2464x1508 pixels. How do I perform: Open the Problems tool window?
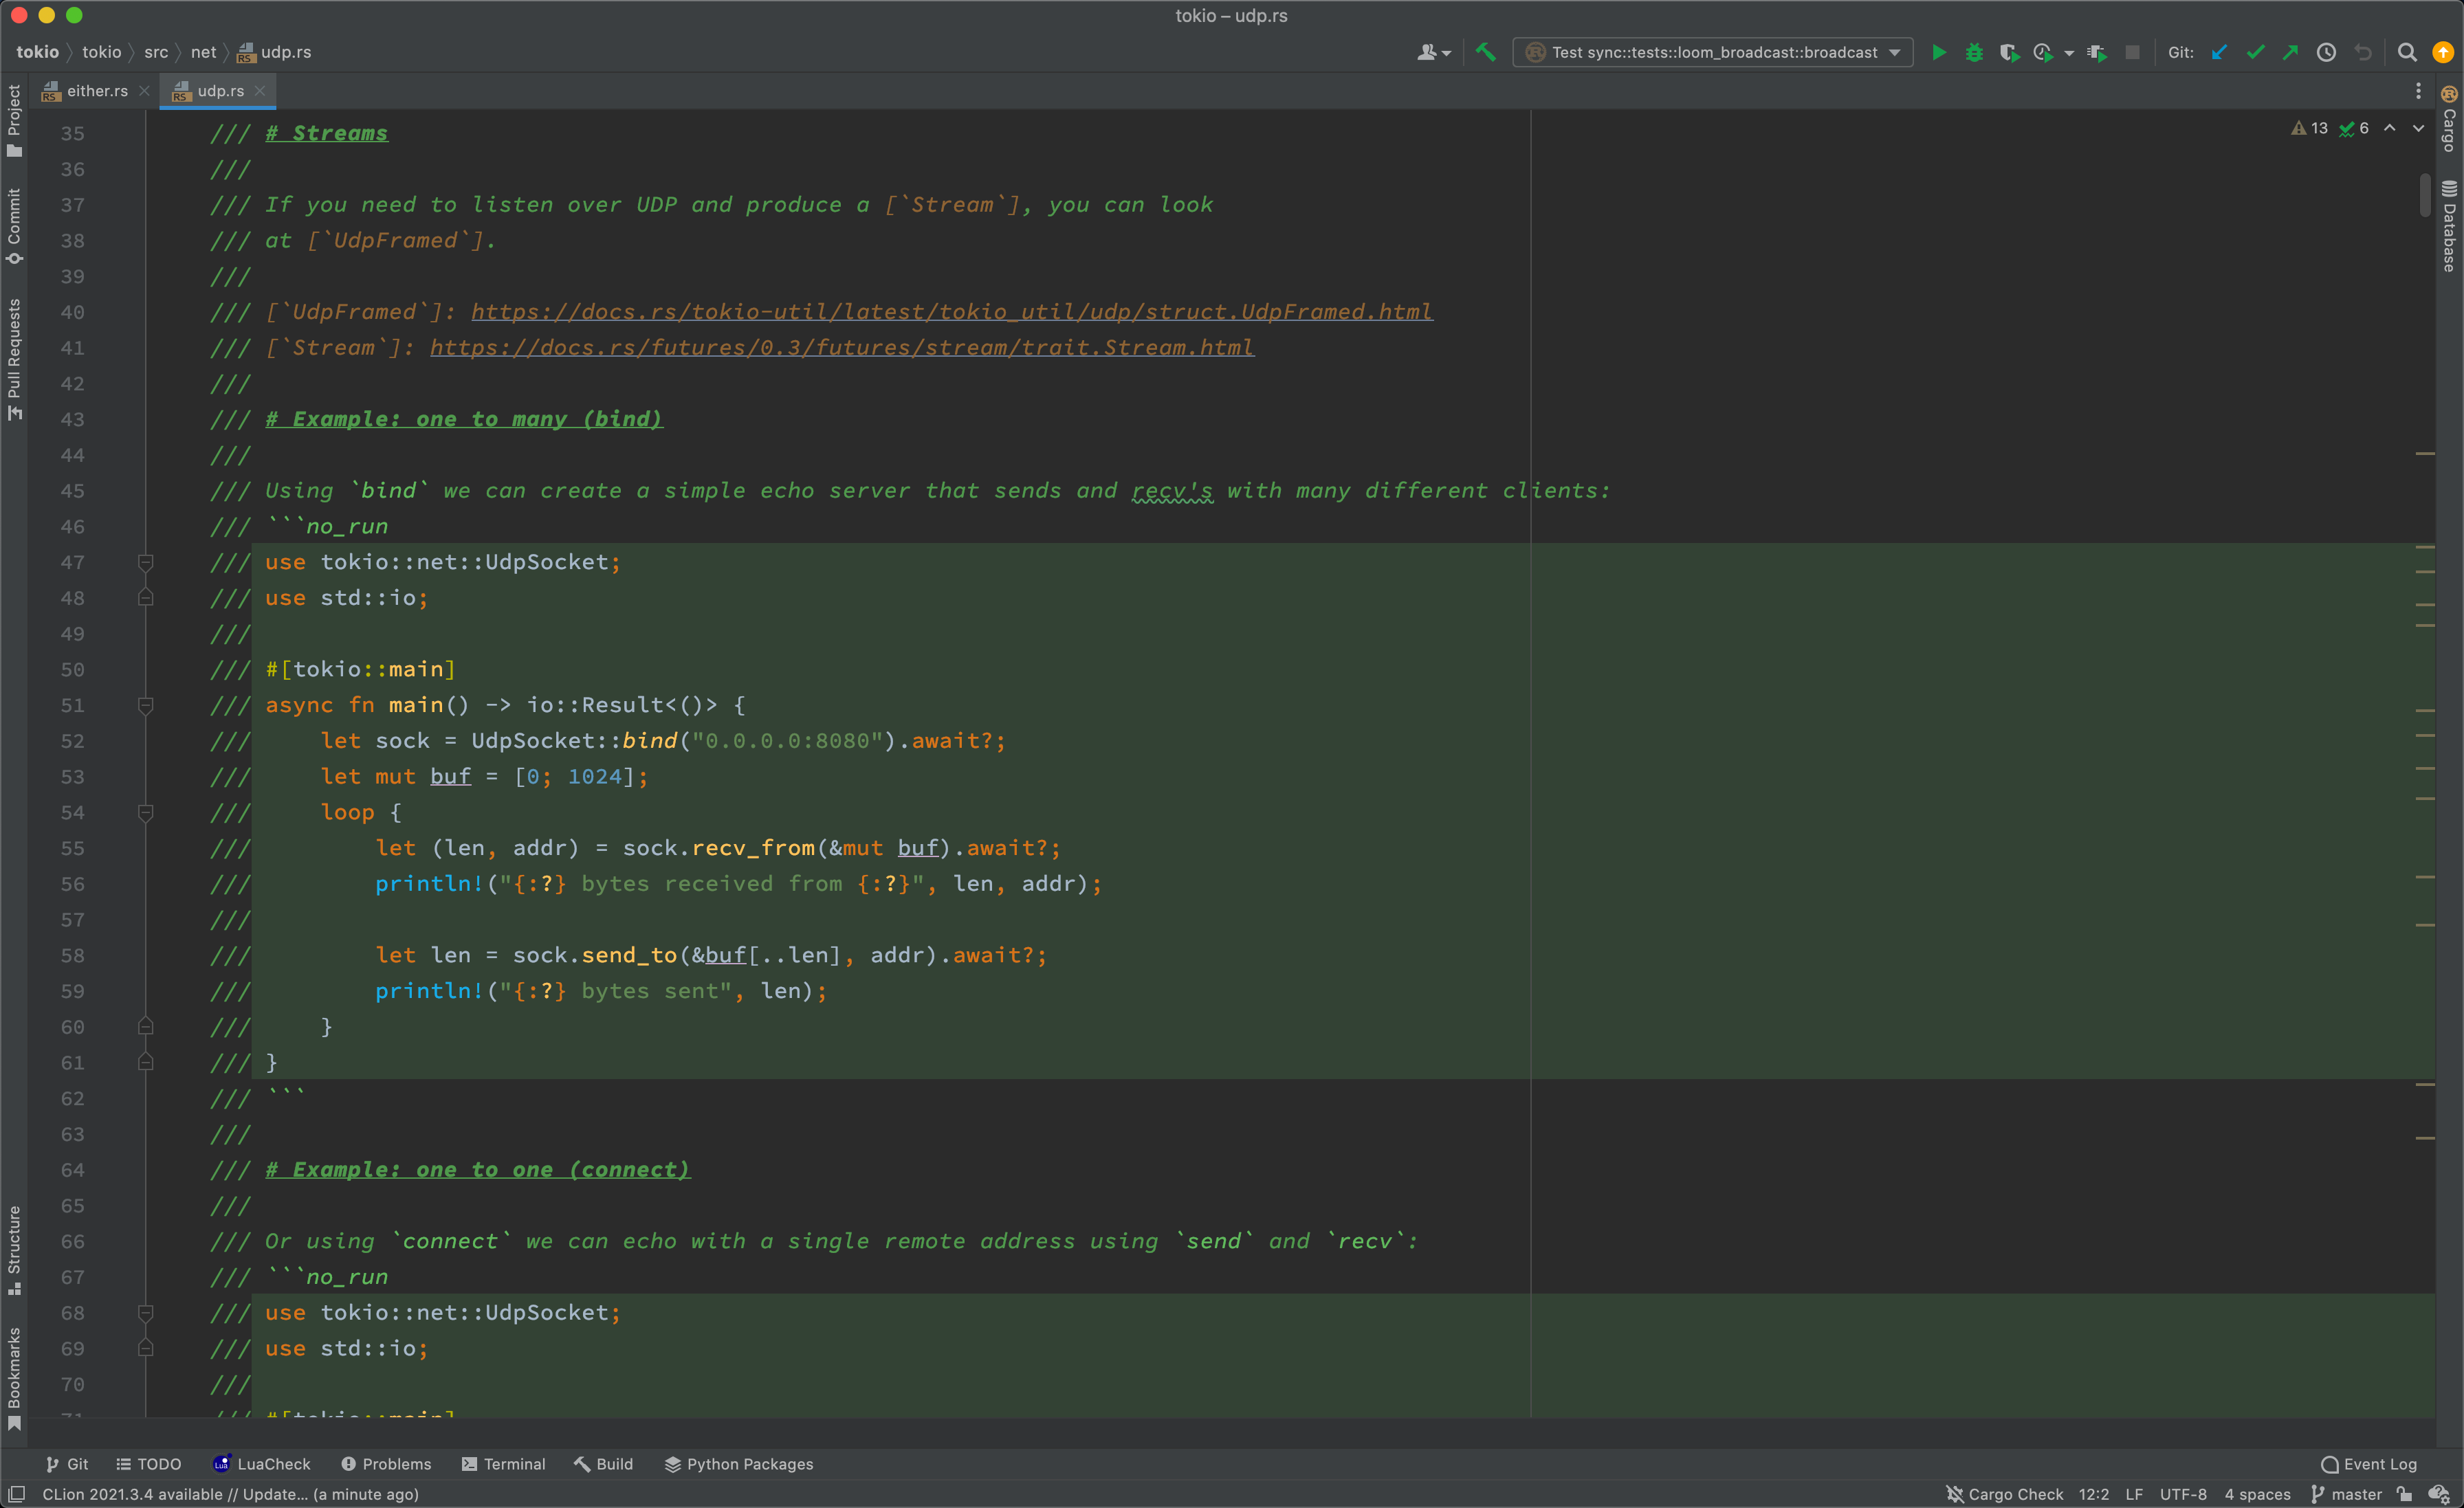pos(386,1463)
